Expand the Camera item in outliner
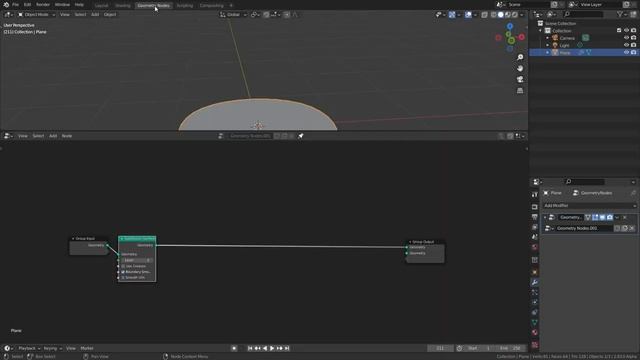The height and width of the screenshot is (360, 640). [548, 38]
